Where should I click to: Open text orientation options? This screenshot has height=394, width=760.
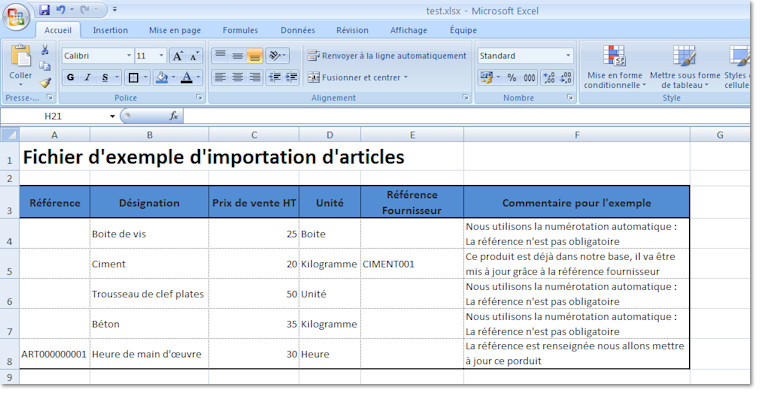pos(278,55)
